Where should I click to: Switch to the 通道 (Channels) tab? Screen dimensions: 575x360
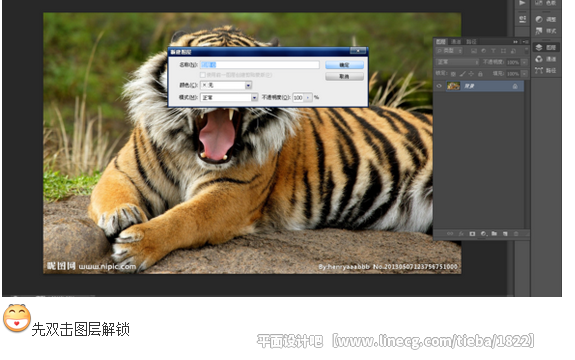point(456,42)
